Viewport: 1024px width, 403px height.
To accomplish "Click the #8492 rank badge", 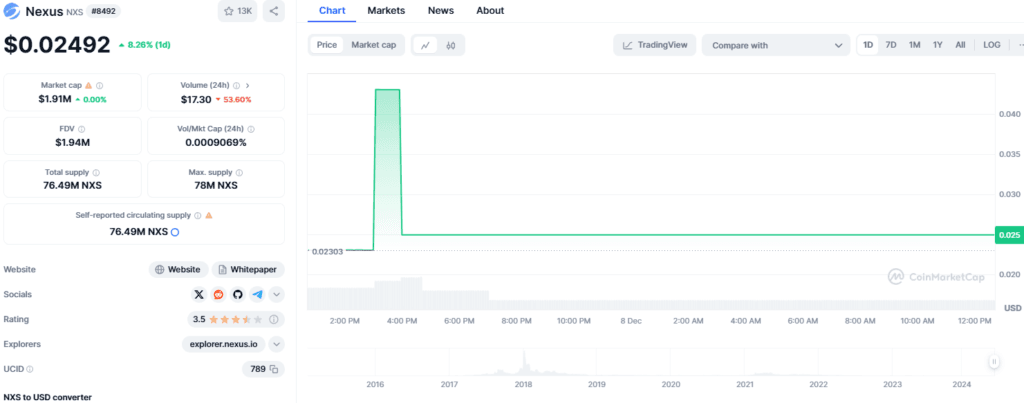I will tap(103, 11).
